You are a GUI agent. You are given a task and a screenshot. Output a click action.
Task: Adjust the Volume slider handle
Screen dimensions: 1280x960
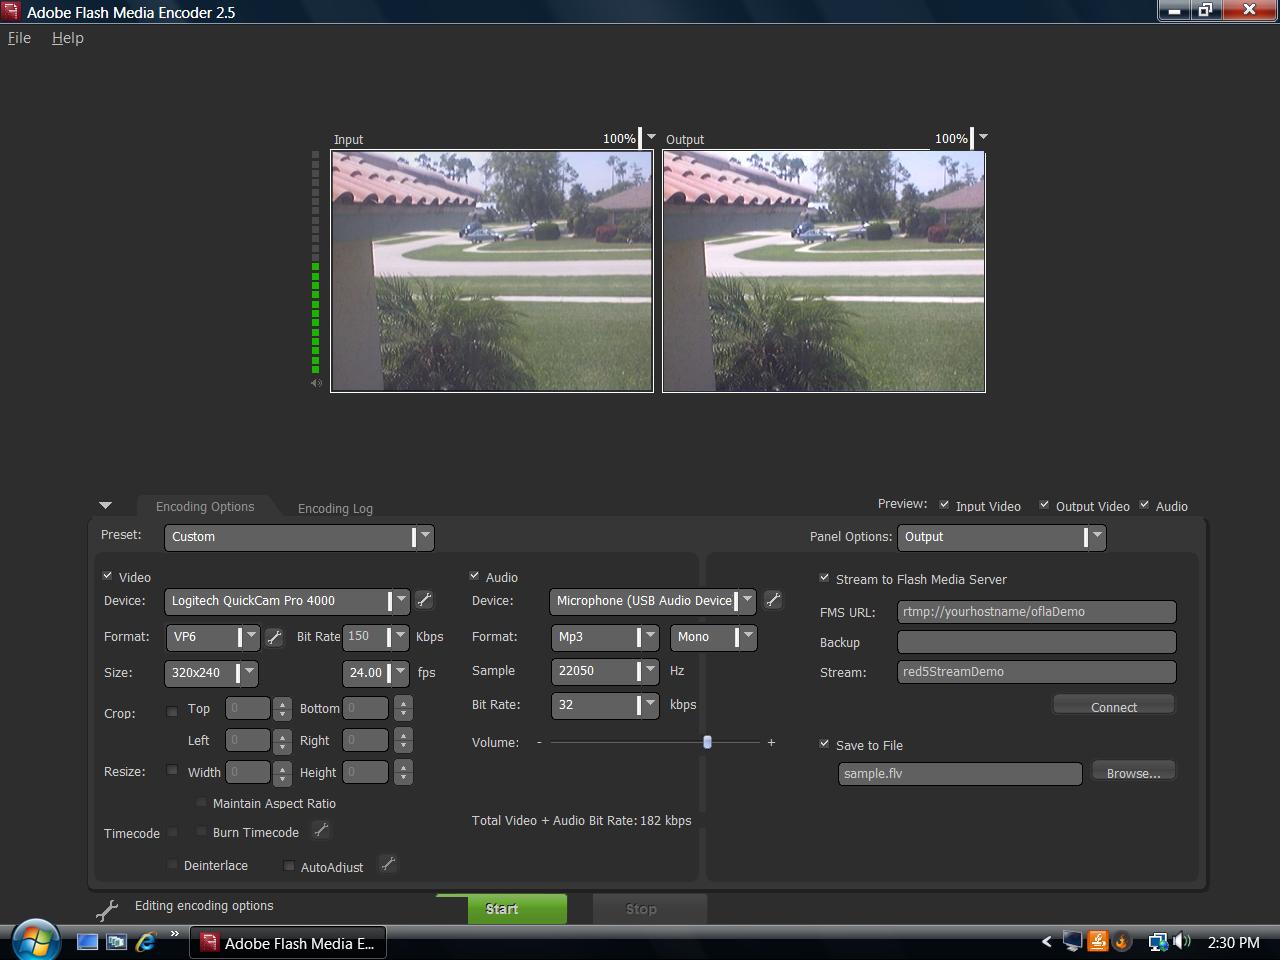(707, 742)
